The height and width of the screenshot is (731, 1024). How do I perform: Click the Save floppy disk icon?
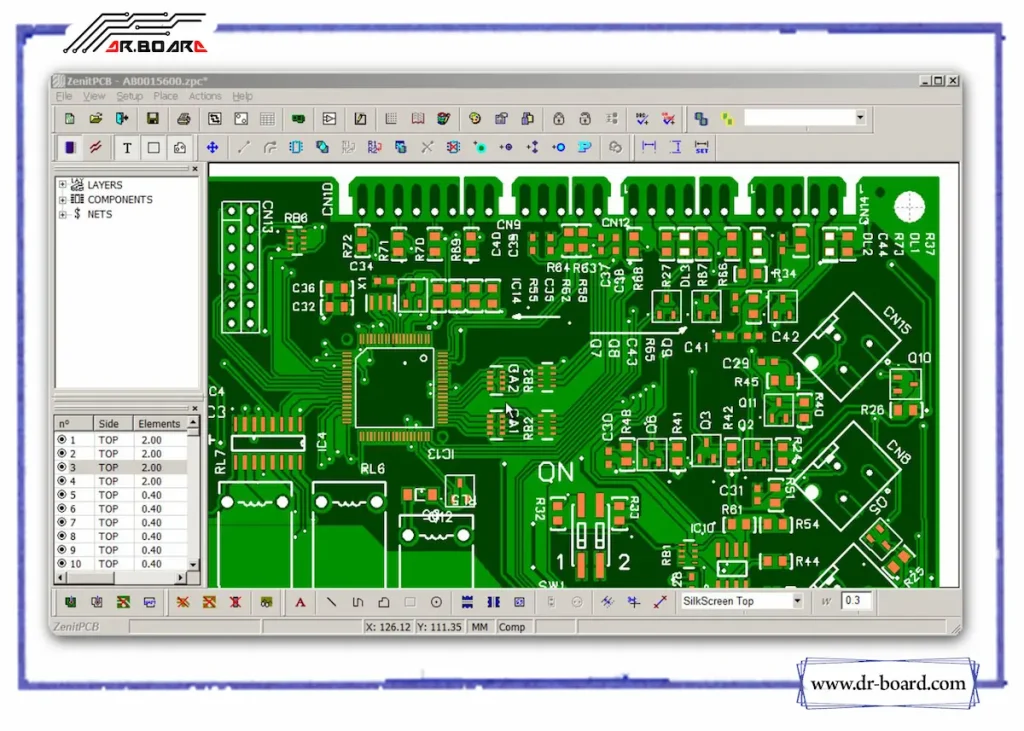click(152, 118)
